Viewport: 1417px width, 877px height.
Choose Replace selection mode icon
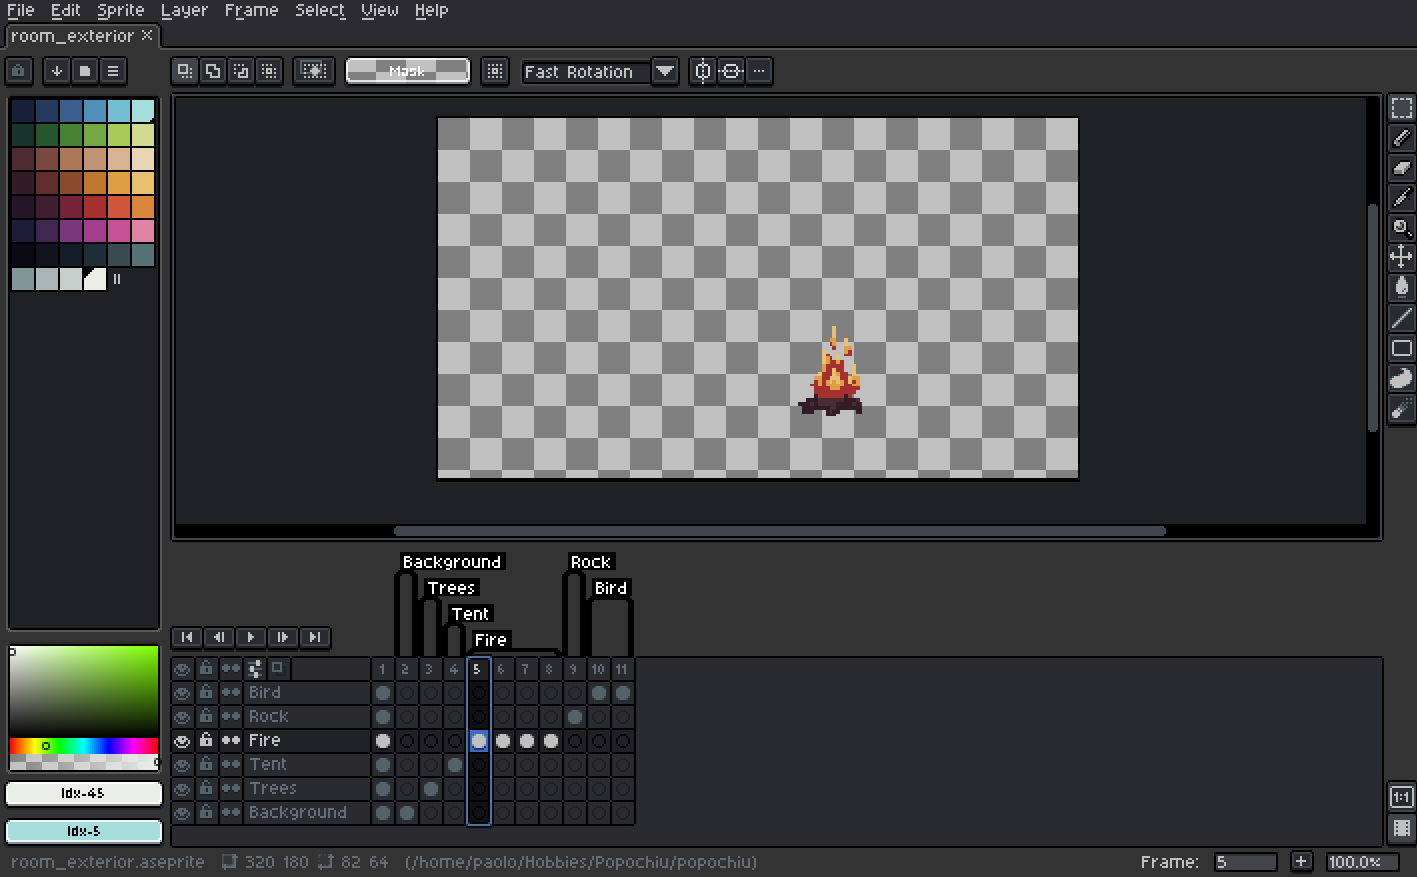coord(185,71)
